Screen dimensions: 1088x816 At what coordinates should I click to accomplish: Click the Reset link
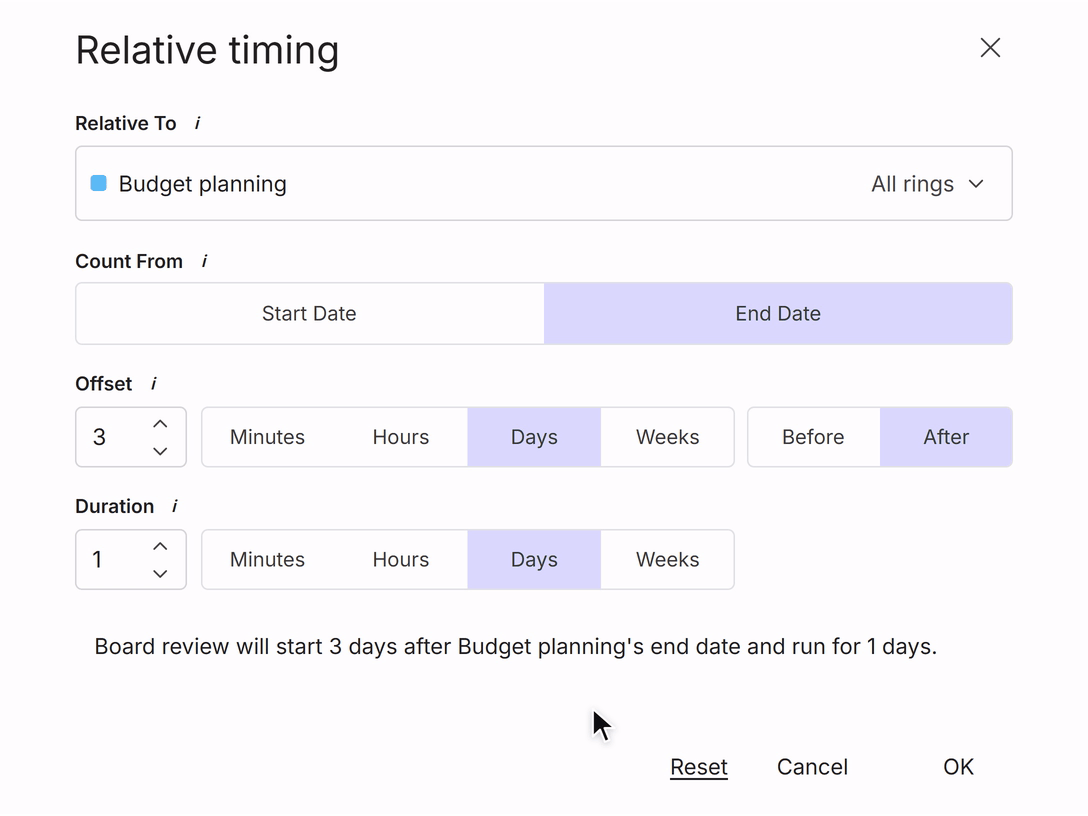tap(699, 767)
